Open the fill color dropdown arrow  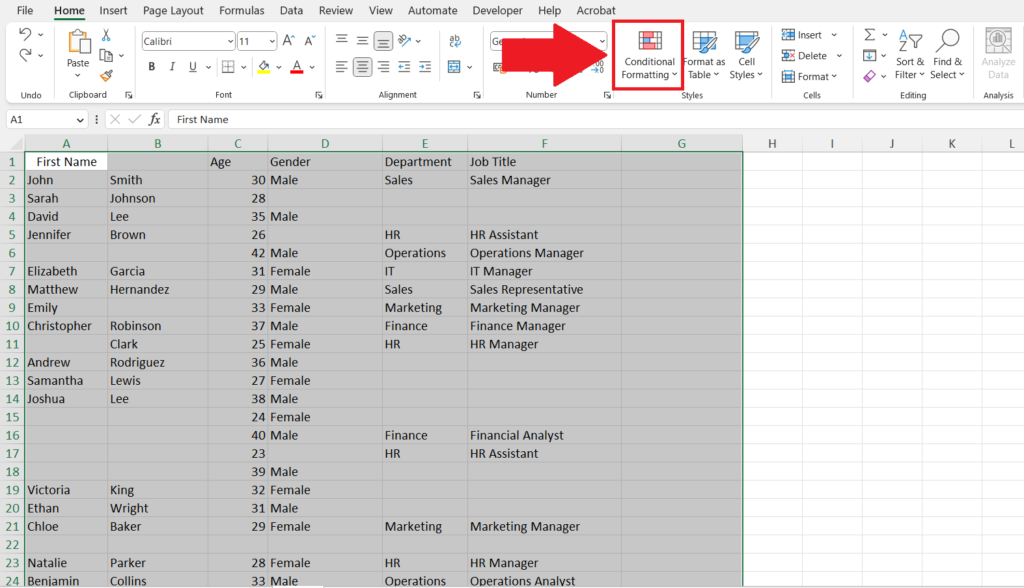coord(279,67)
